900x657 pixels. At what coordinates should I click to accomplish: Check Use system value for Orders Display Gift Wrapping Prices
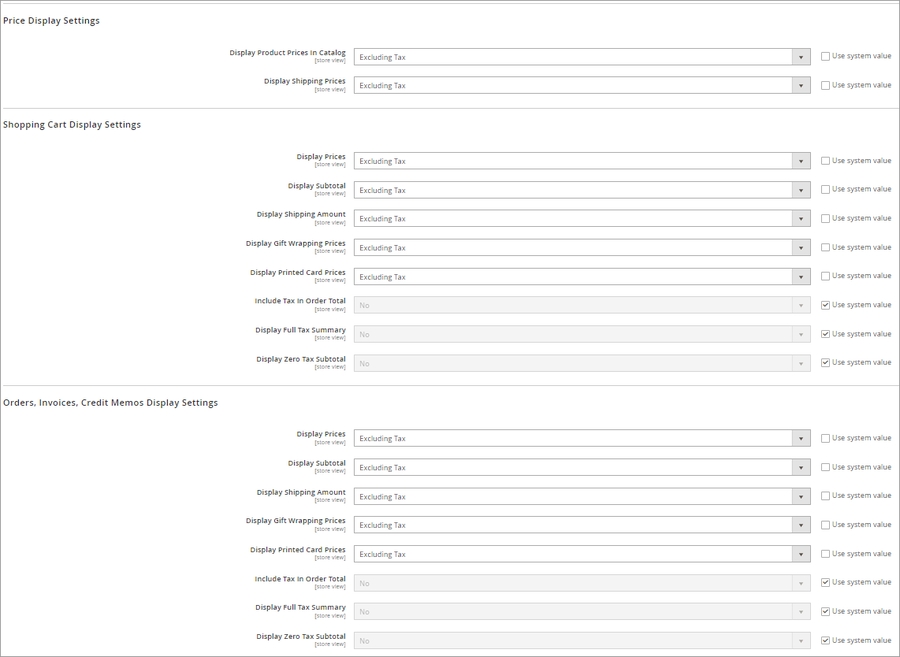coord(825,525)
